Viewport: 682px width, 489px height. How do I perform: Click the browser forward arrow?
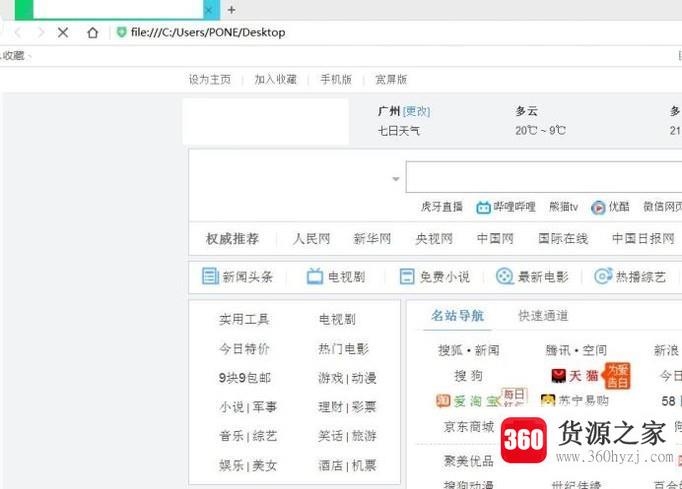[40, 32]
